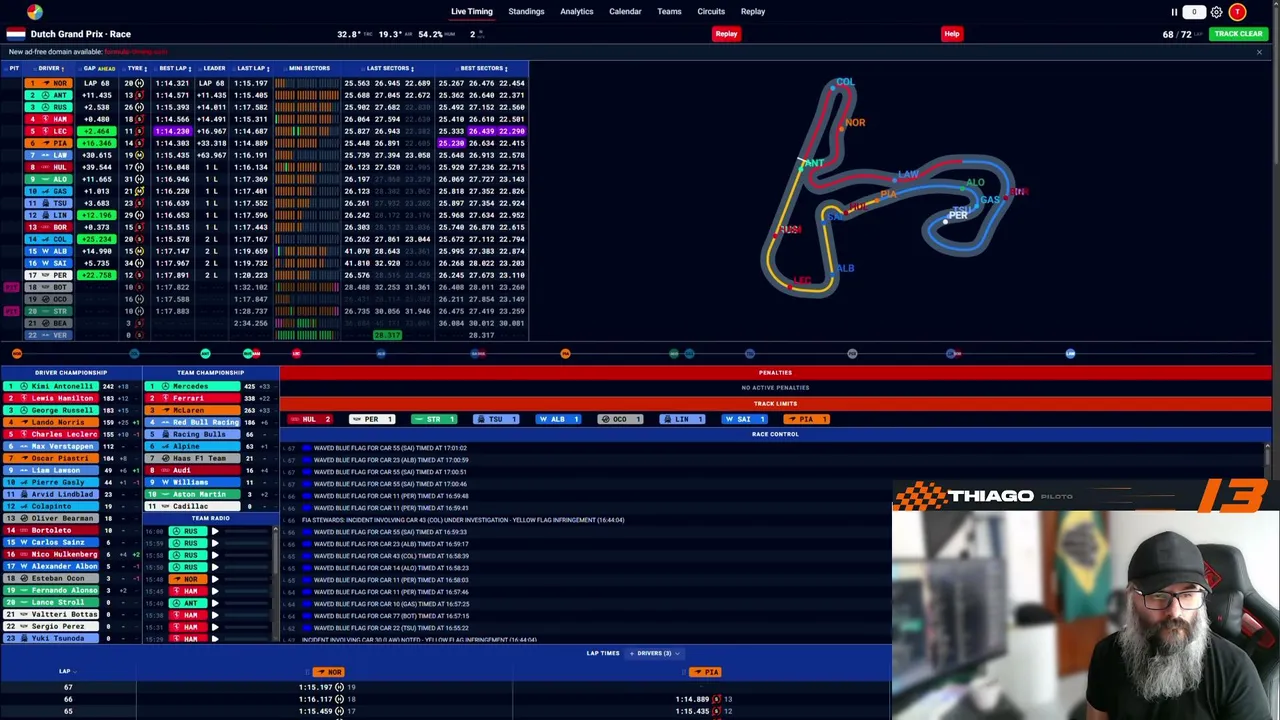
Task: Play the 15:48 NOR team radio clip
Action: point(215,579)
